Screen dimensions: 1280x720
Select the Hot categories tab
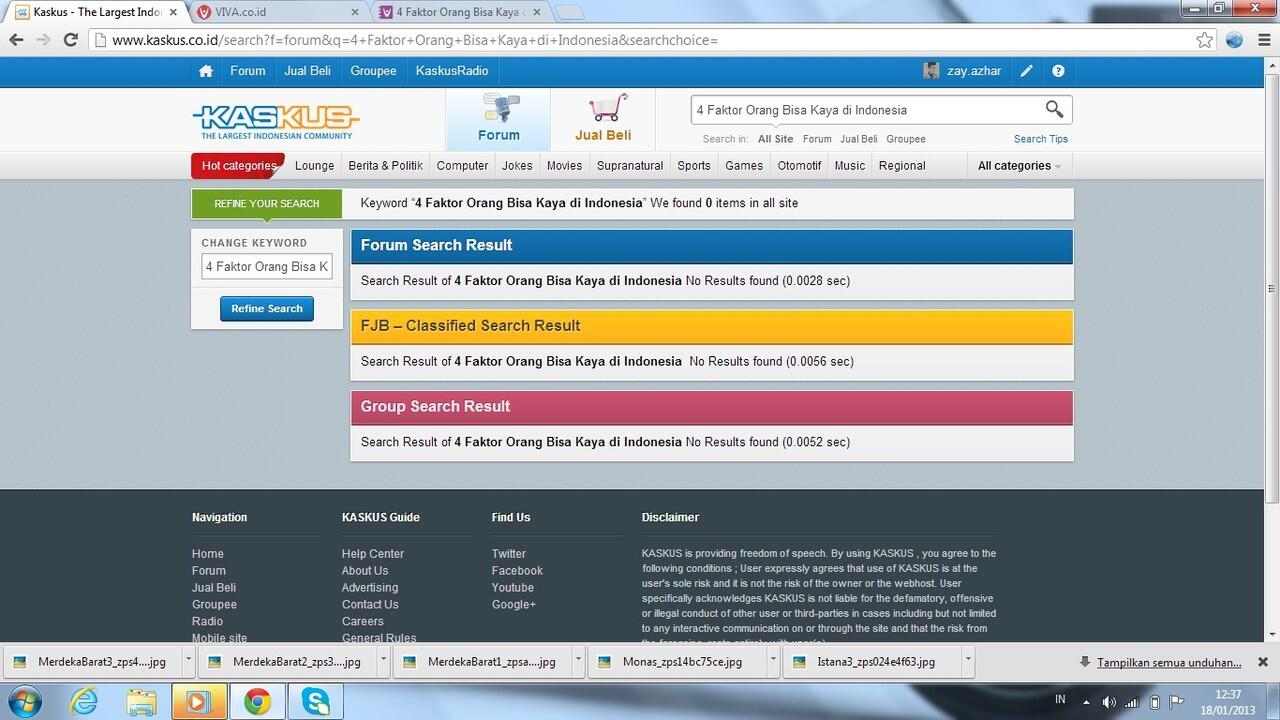point(238,166)
